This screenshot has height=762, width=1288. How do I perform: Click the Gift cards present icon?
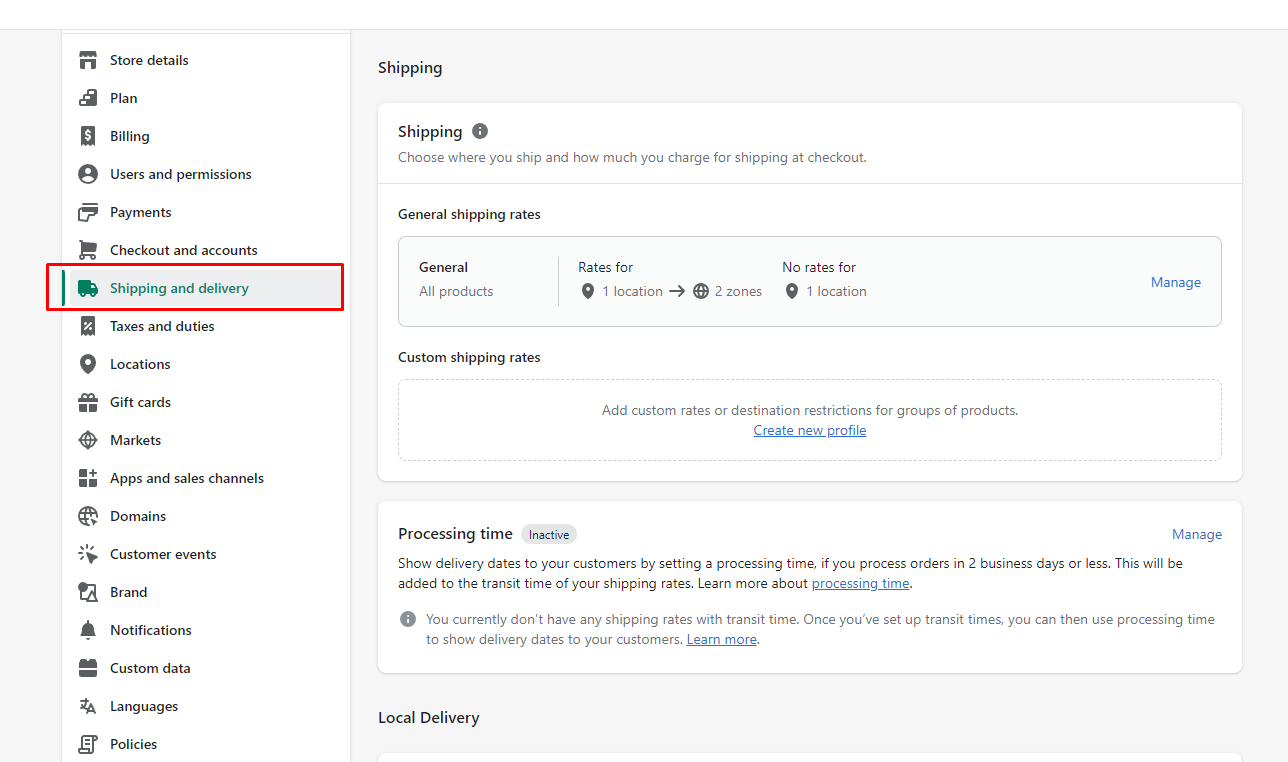click(x=88, y=402)
